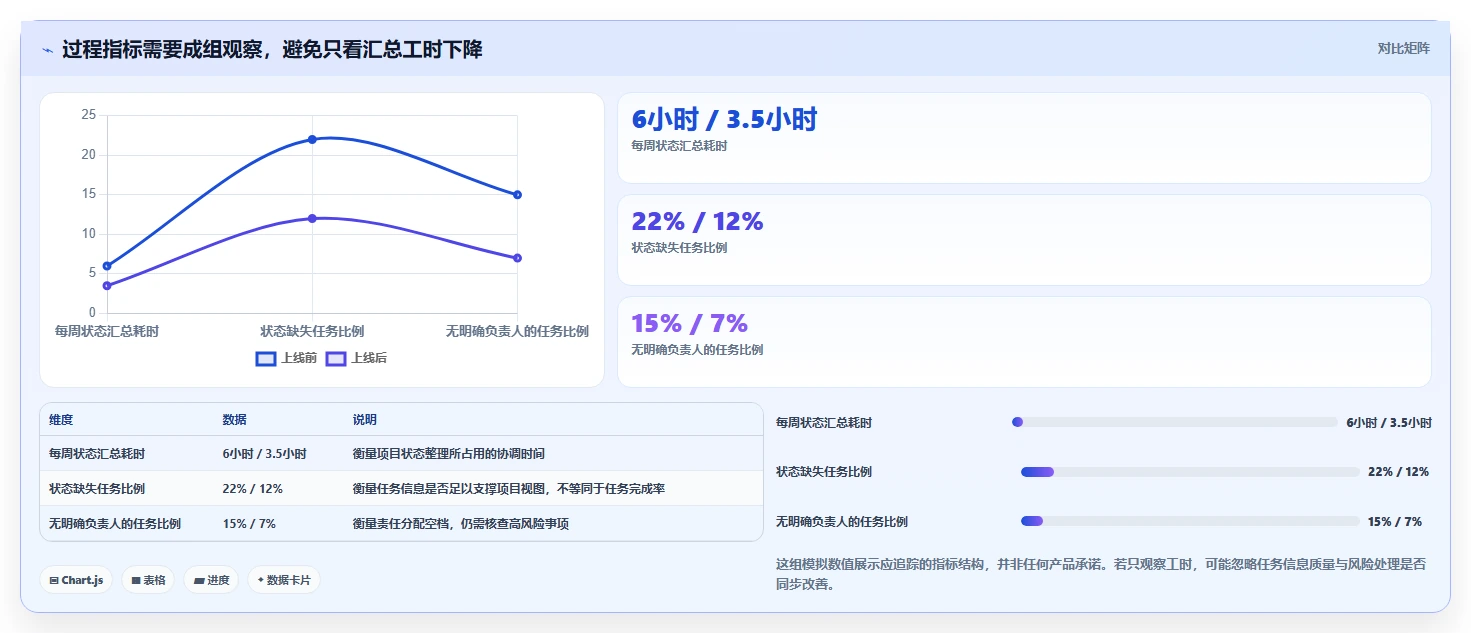Click the 15% / 7% card value

tap(689, 323)
